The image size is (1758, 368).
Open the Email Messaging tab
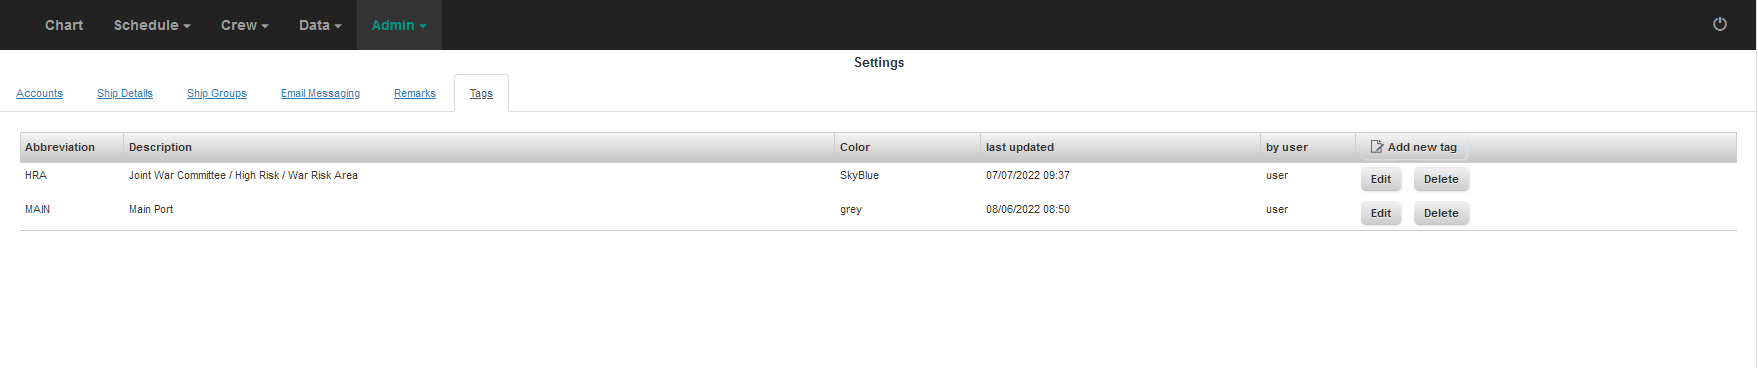click(320, 93)
